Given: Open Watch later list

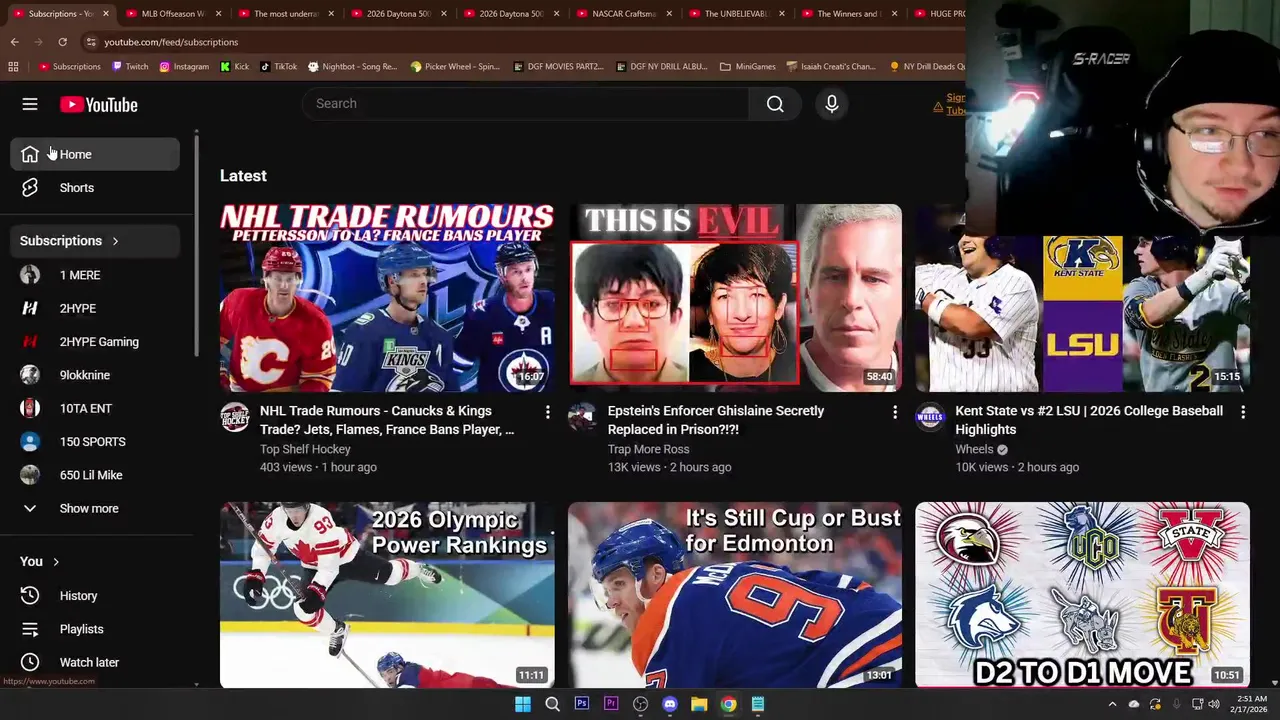Looking at the screenshot, I should [x=95, y=662].
